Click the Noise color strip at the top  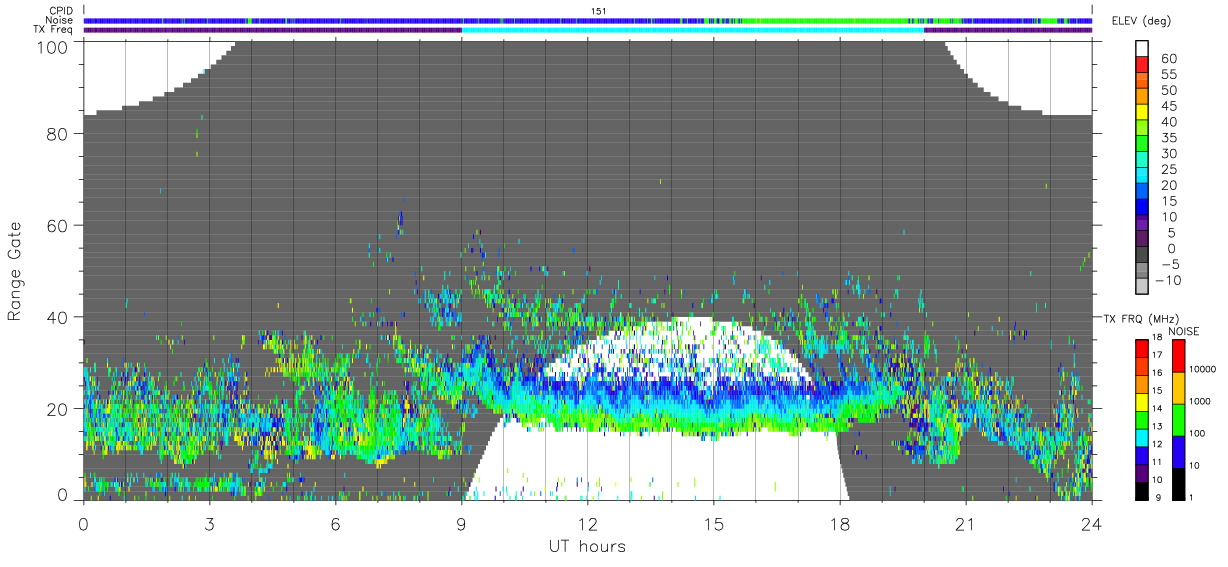(588, 20)
